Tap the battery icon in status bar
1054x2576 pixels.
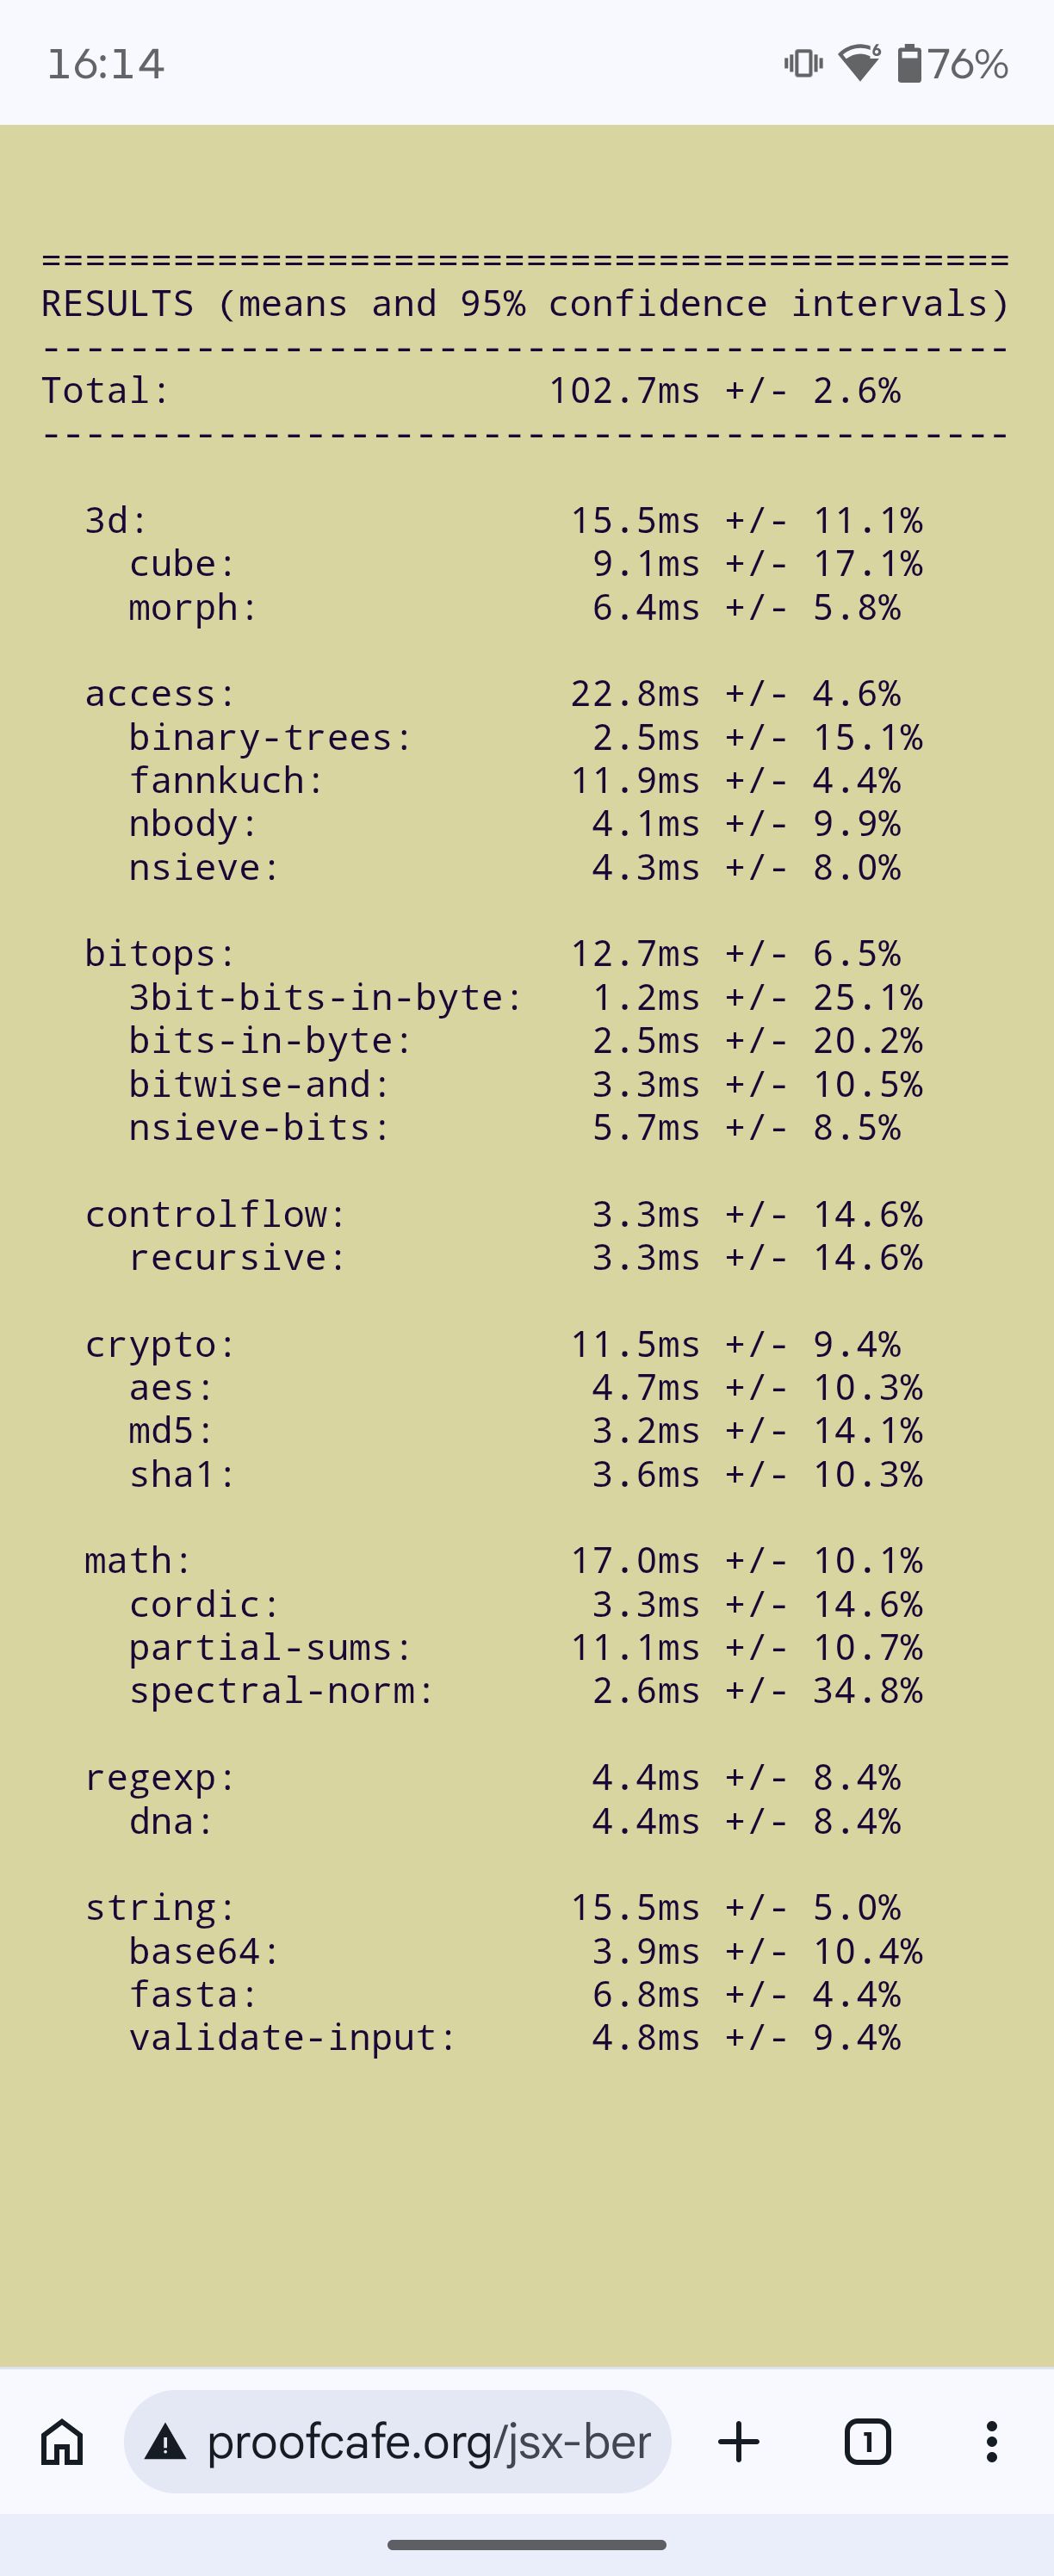(x=909, y=63)
